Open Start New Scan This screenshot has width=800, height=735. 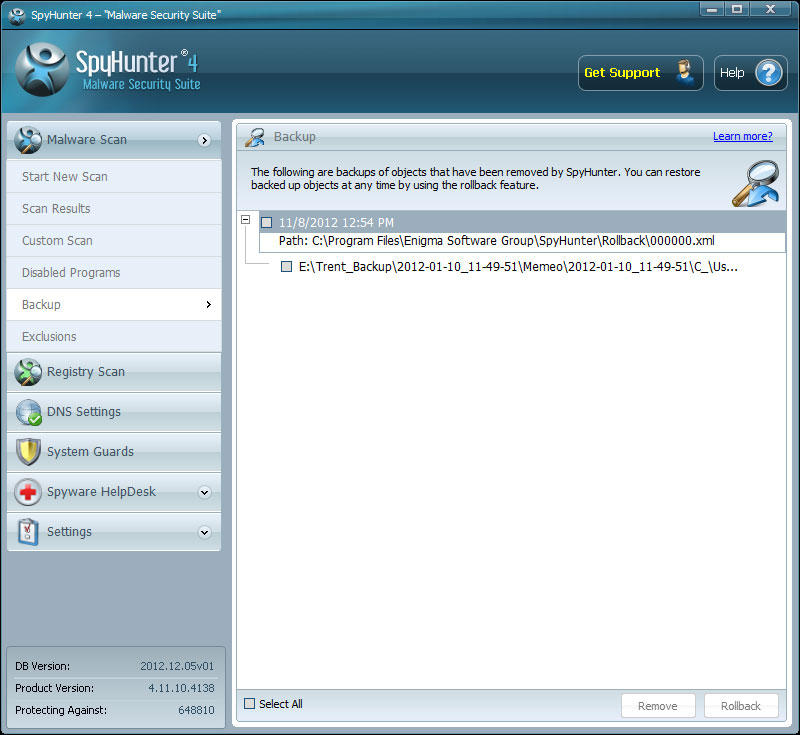114,176
